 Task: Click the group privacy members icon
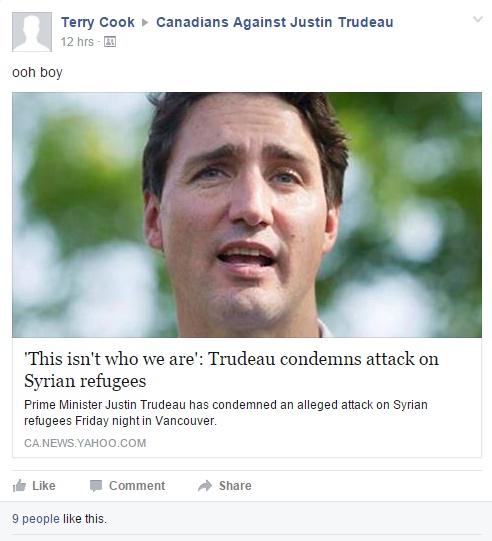tap(110, 42)
